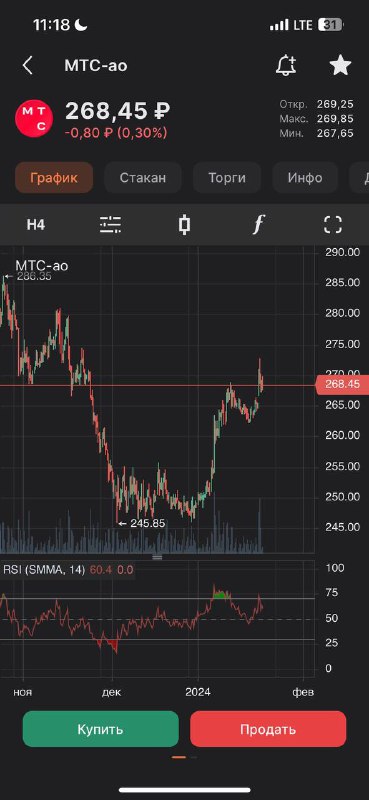Tap the фев date axis label
The height and width of the screenshot is (800, 369).
click(x=303, y=692)
